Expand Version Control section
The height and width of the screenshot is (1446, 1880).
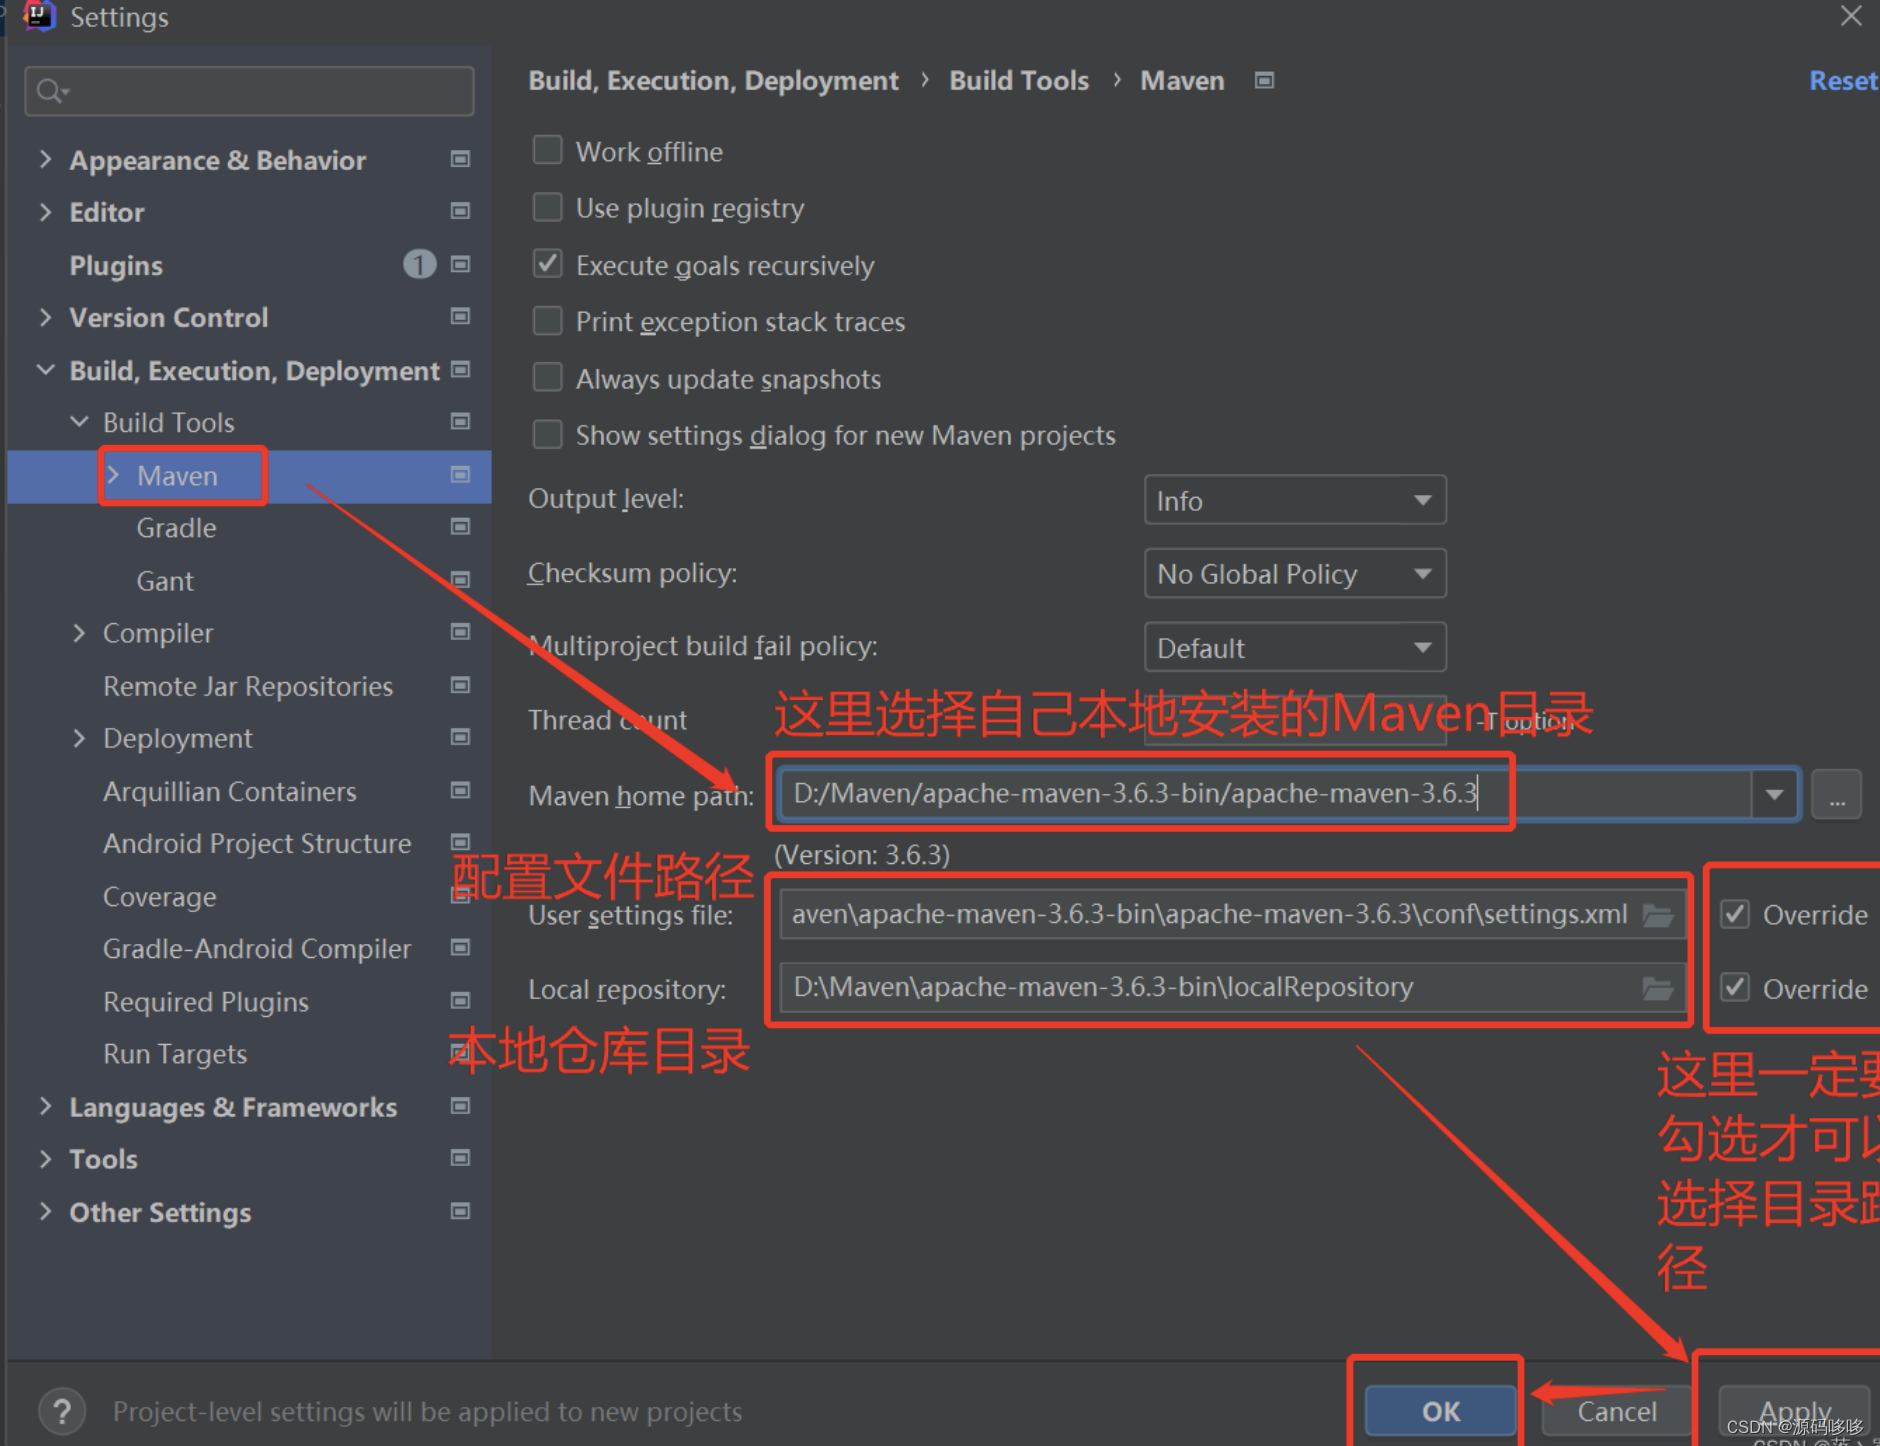point(45,316)
